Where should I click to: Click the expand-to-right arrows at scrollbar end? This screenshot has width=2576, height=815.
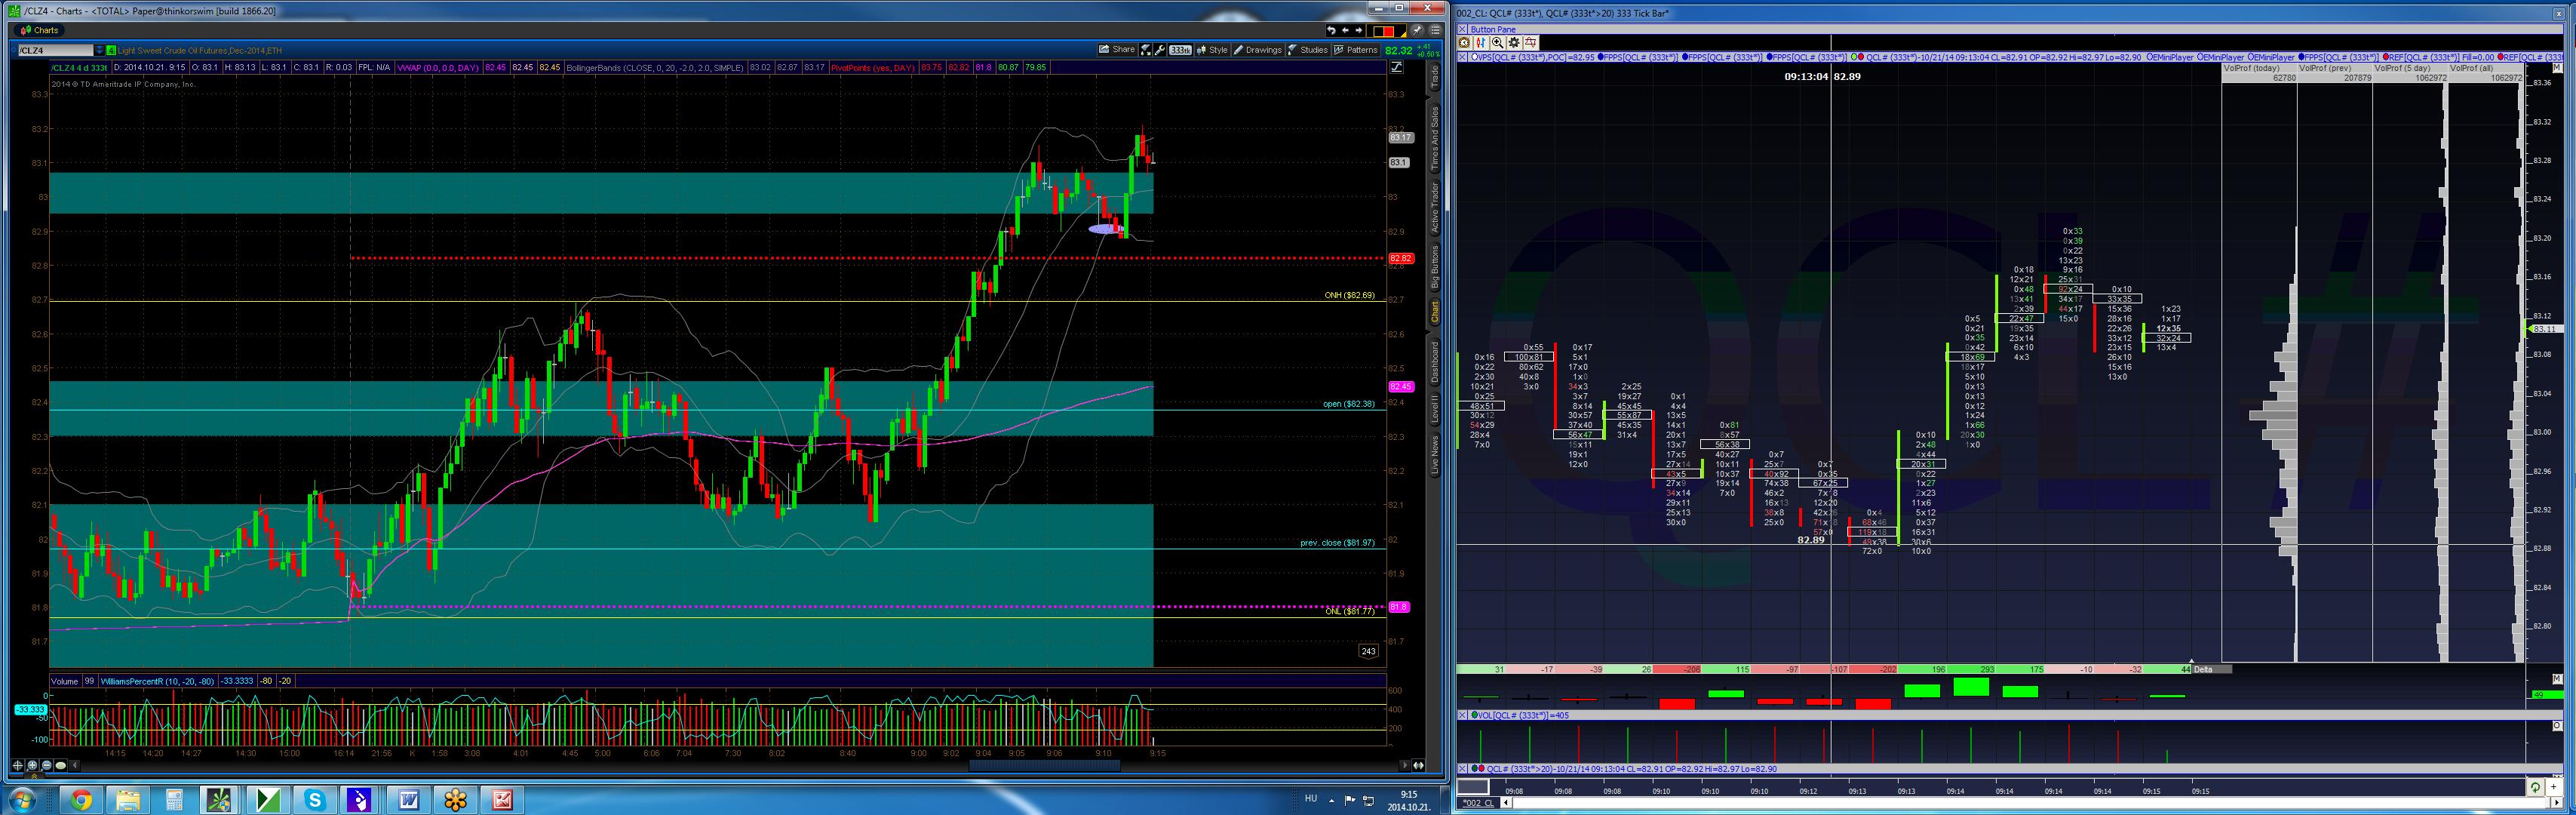coord(1418,765)
